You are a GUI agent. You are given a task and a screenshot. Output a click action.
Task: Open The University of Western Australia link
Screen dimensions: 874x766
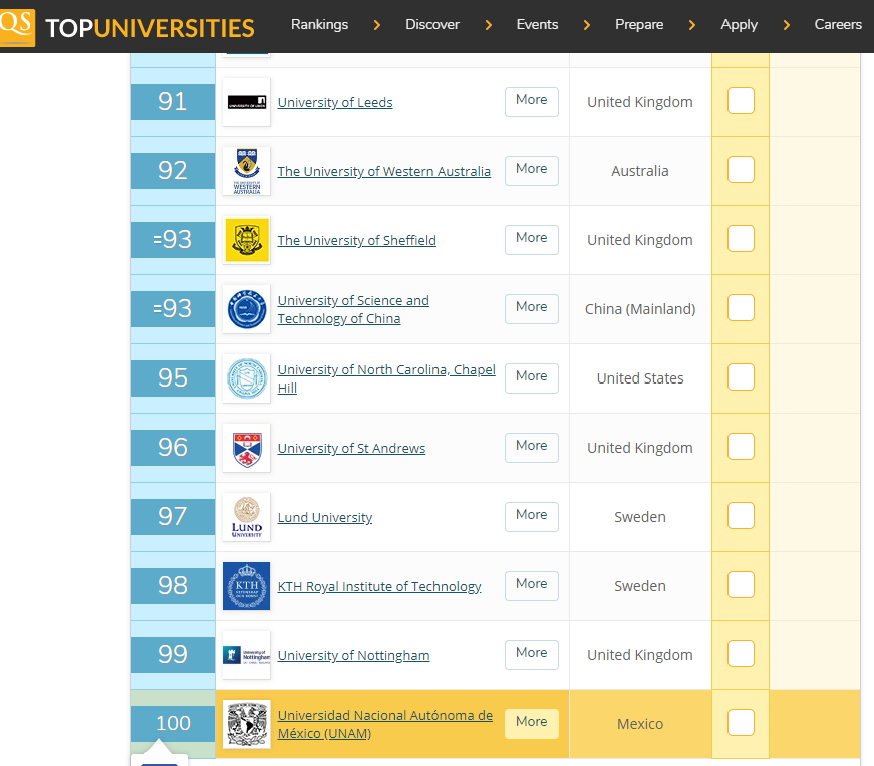click(384, 171)
